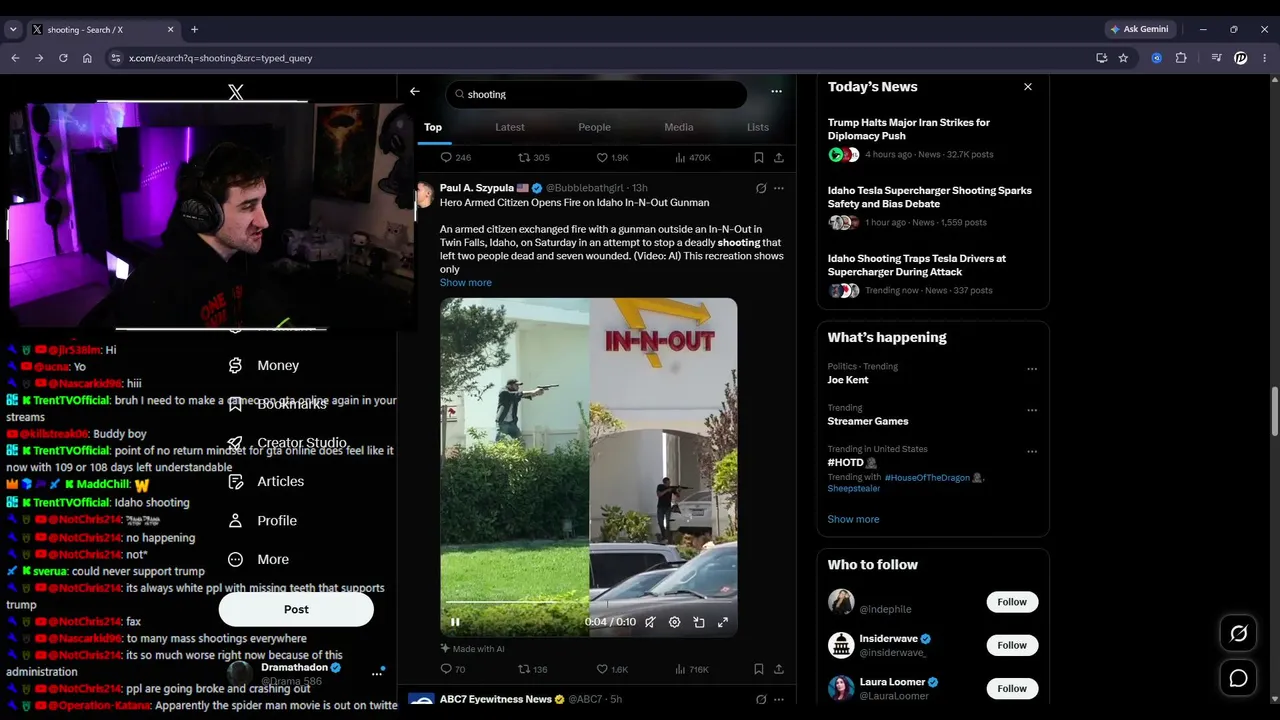
Task: Reload the current browser page
Action: pos(63,58)
